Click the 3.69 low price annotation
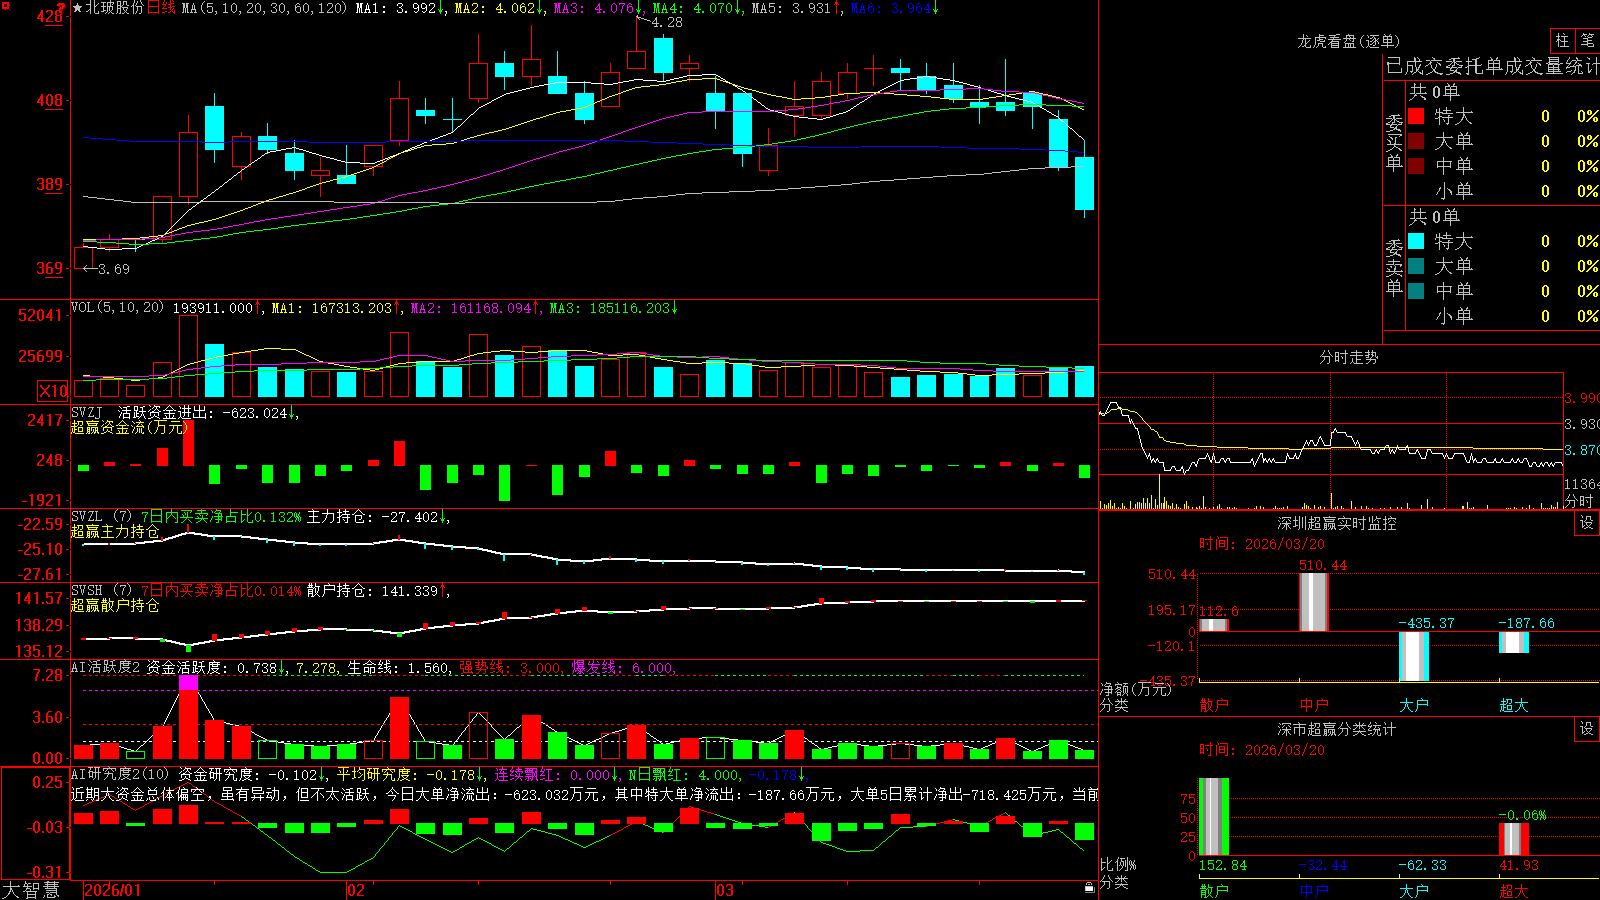1600x900 pixels. coord(113,269)
